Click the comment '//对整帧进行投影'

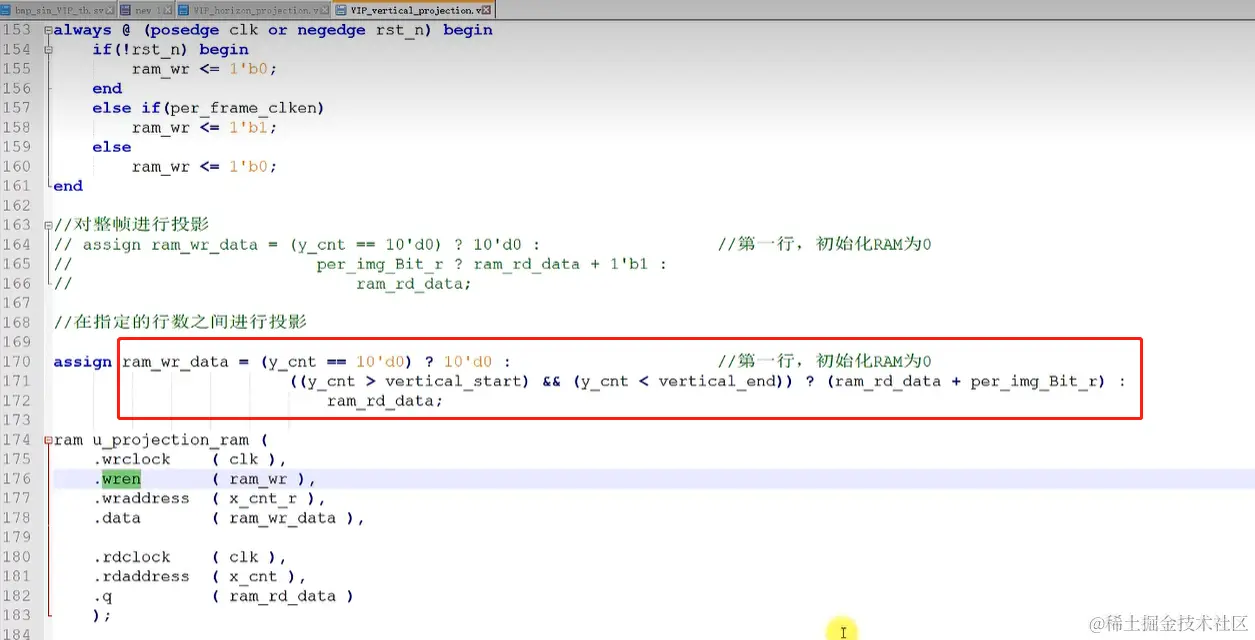(x=131, y=225)
